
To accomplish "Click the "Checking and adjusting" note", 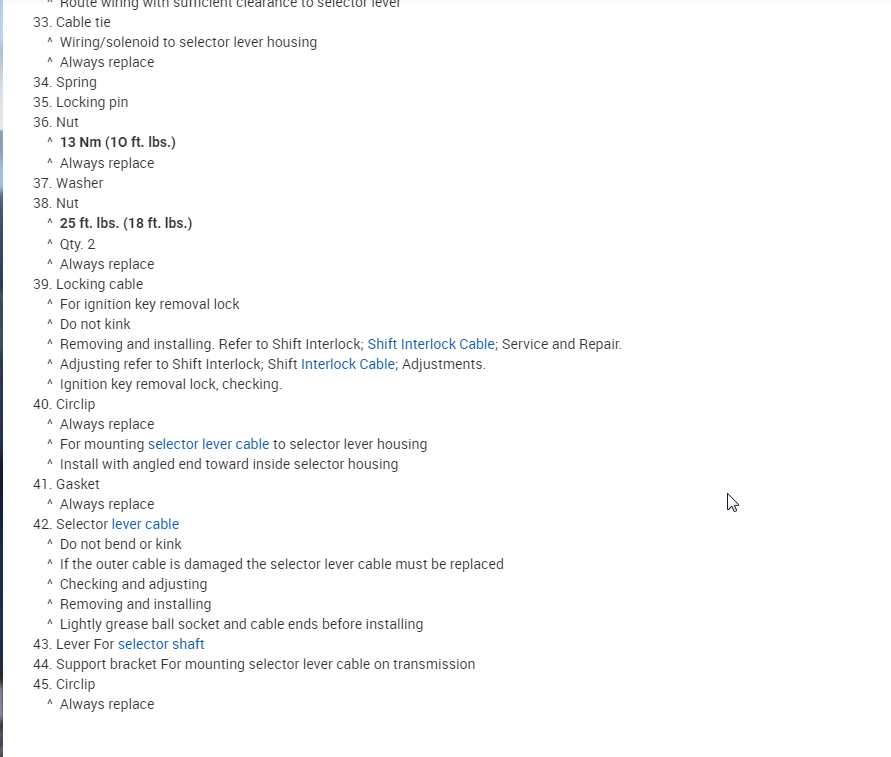I will 133,584.
